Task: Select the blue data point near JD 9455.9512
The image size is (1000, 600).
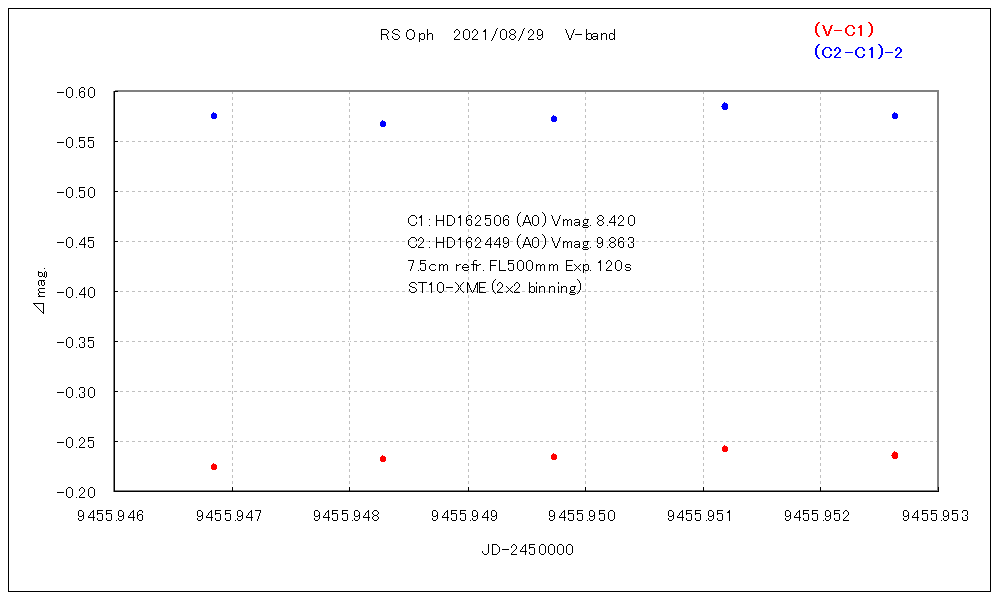Action: (725, 106)
